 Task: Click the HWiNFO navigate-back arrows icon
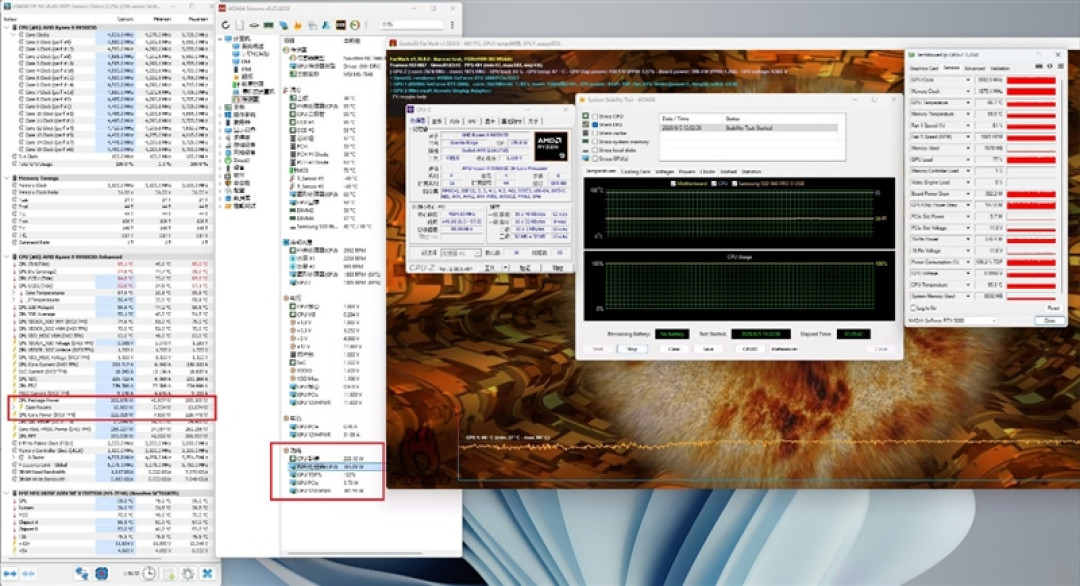pyautogui.click(x=10, y=574)
